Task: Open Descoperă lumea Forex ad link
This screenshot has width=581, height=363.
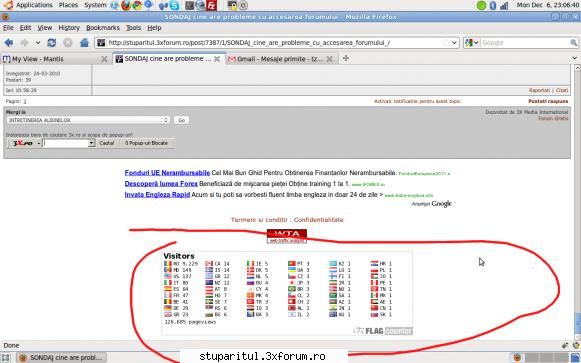Action: [161, 184]
